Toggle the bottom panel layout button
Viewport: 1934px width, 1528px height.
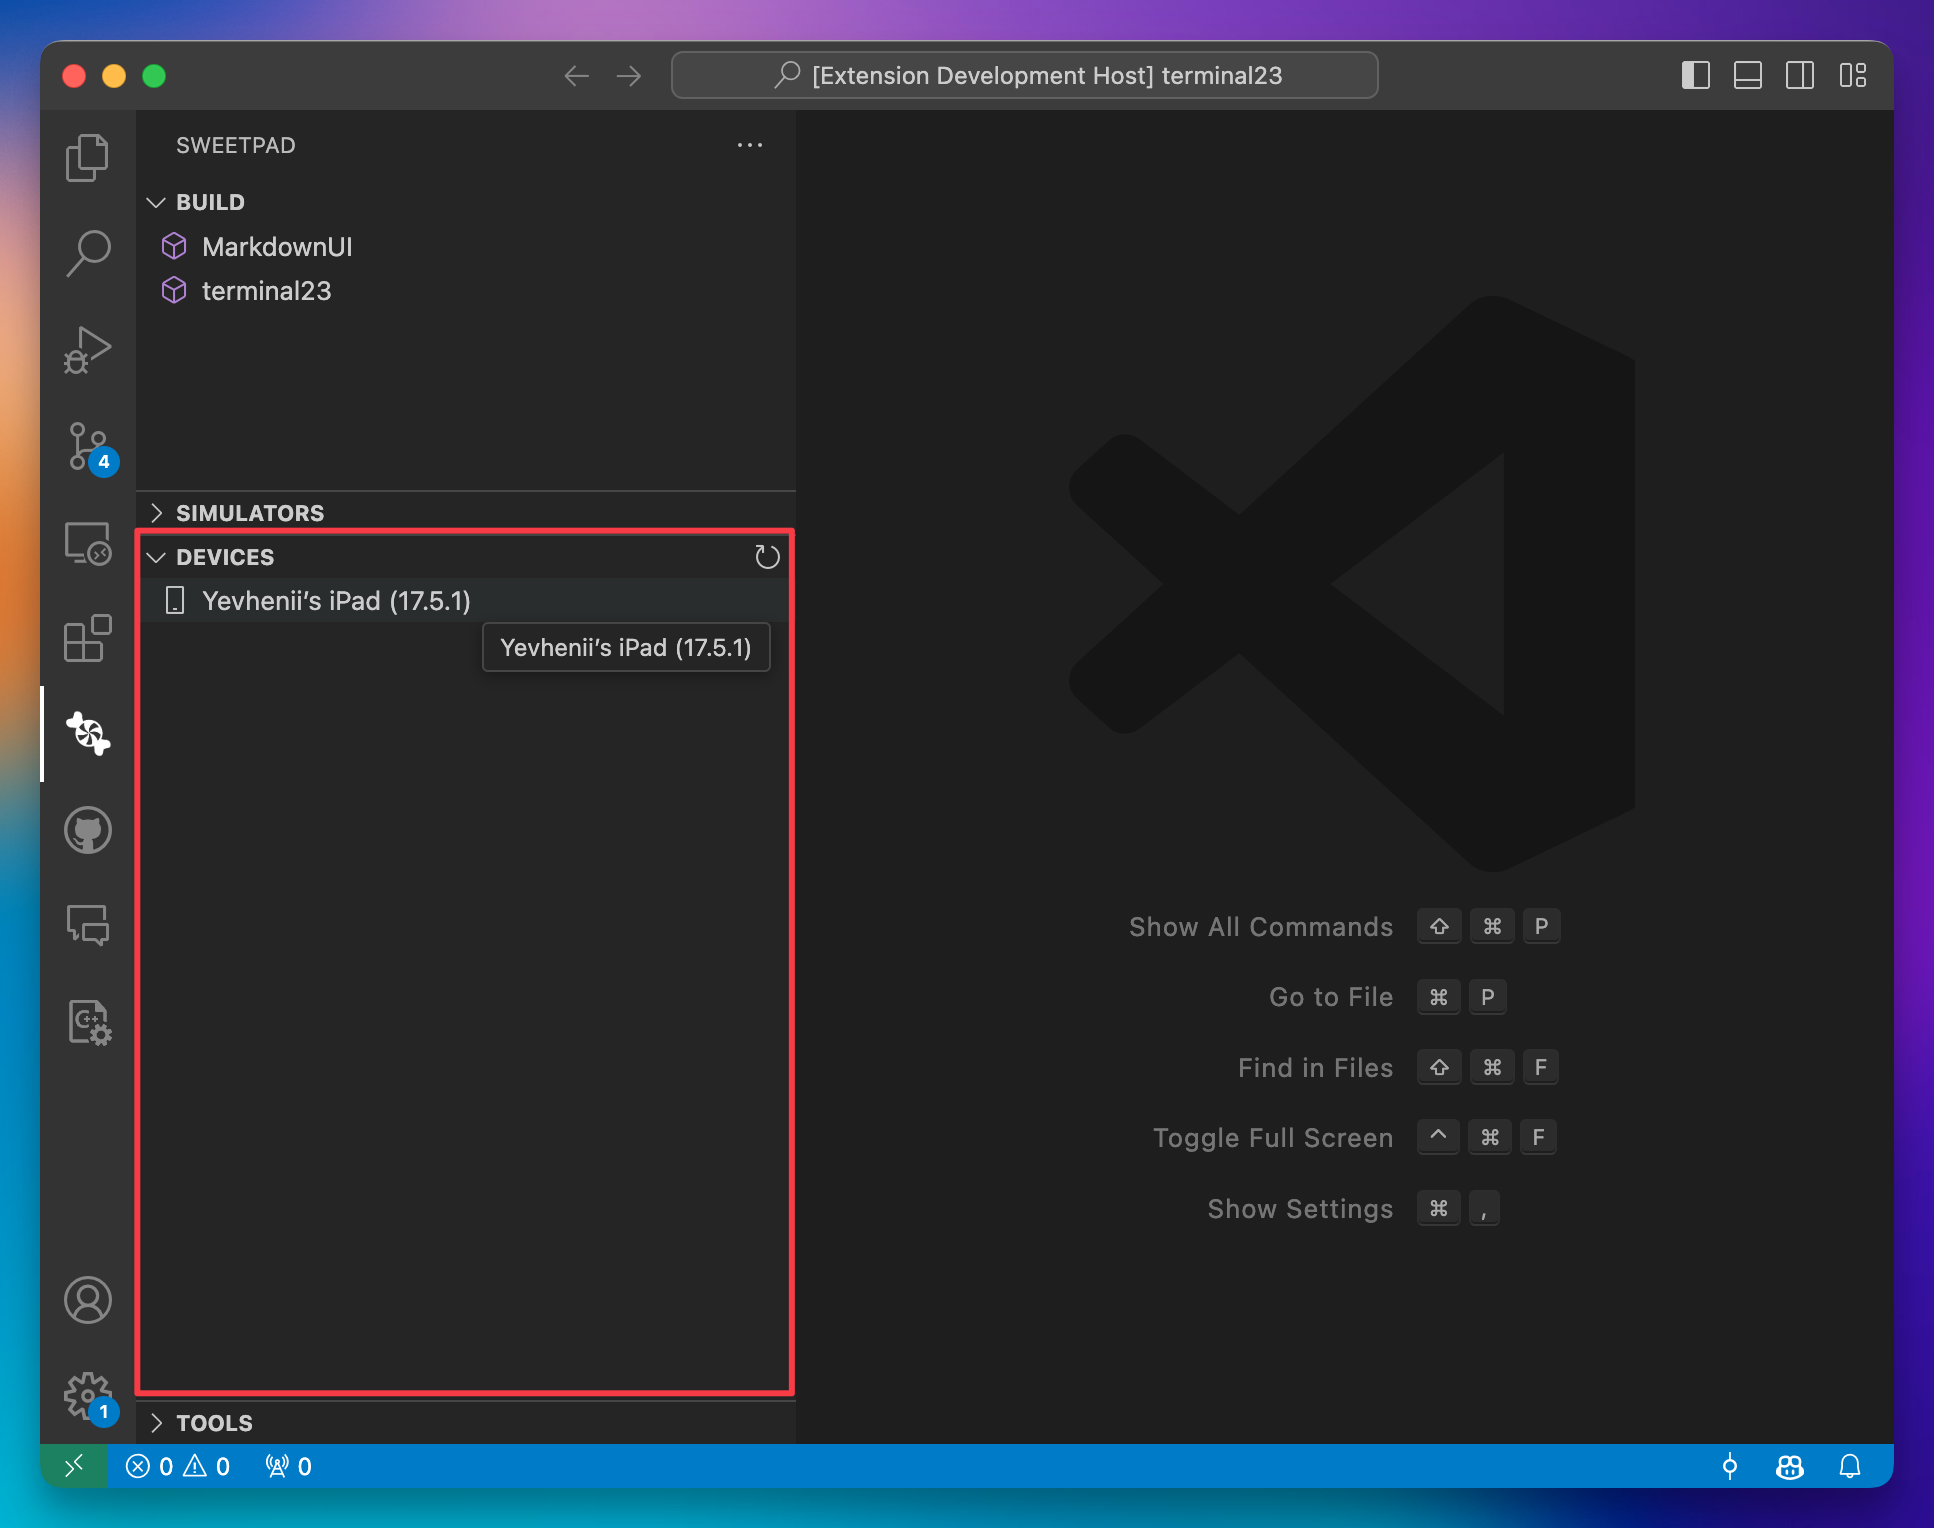pyautogui.click(x=1747, y=76)
